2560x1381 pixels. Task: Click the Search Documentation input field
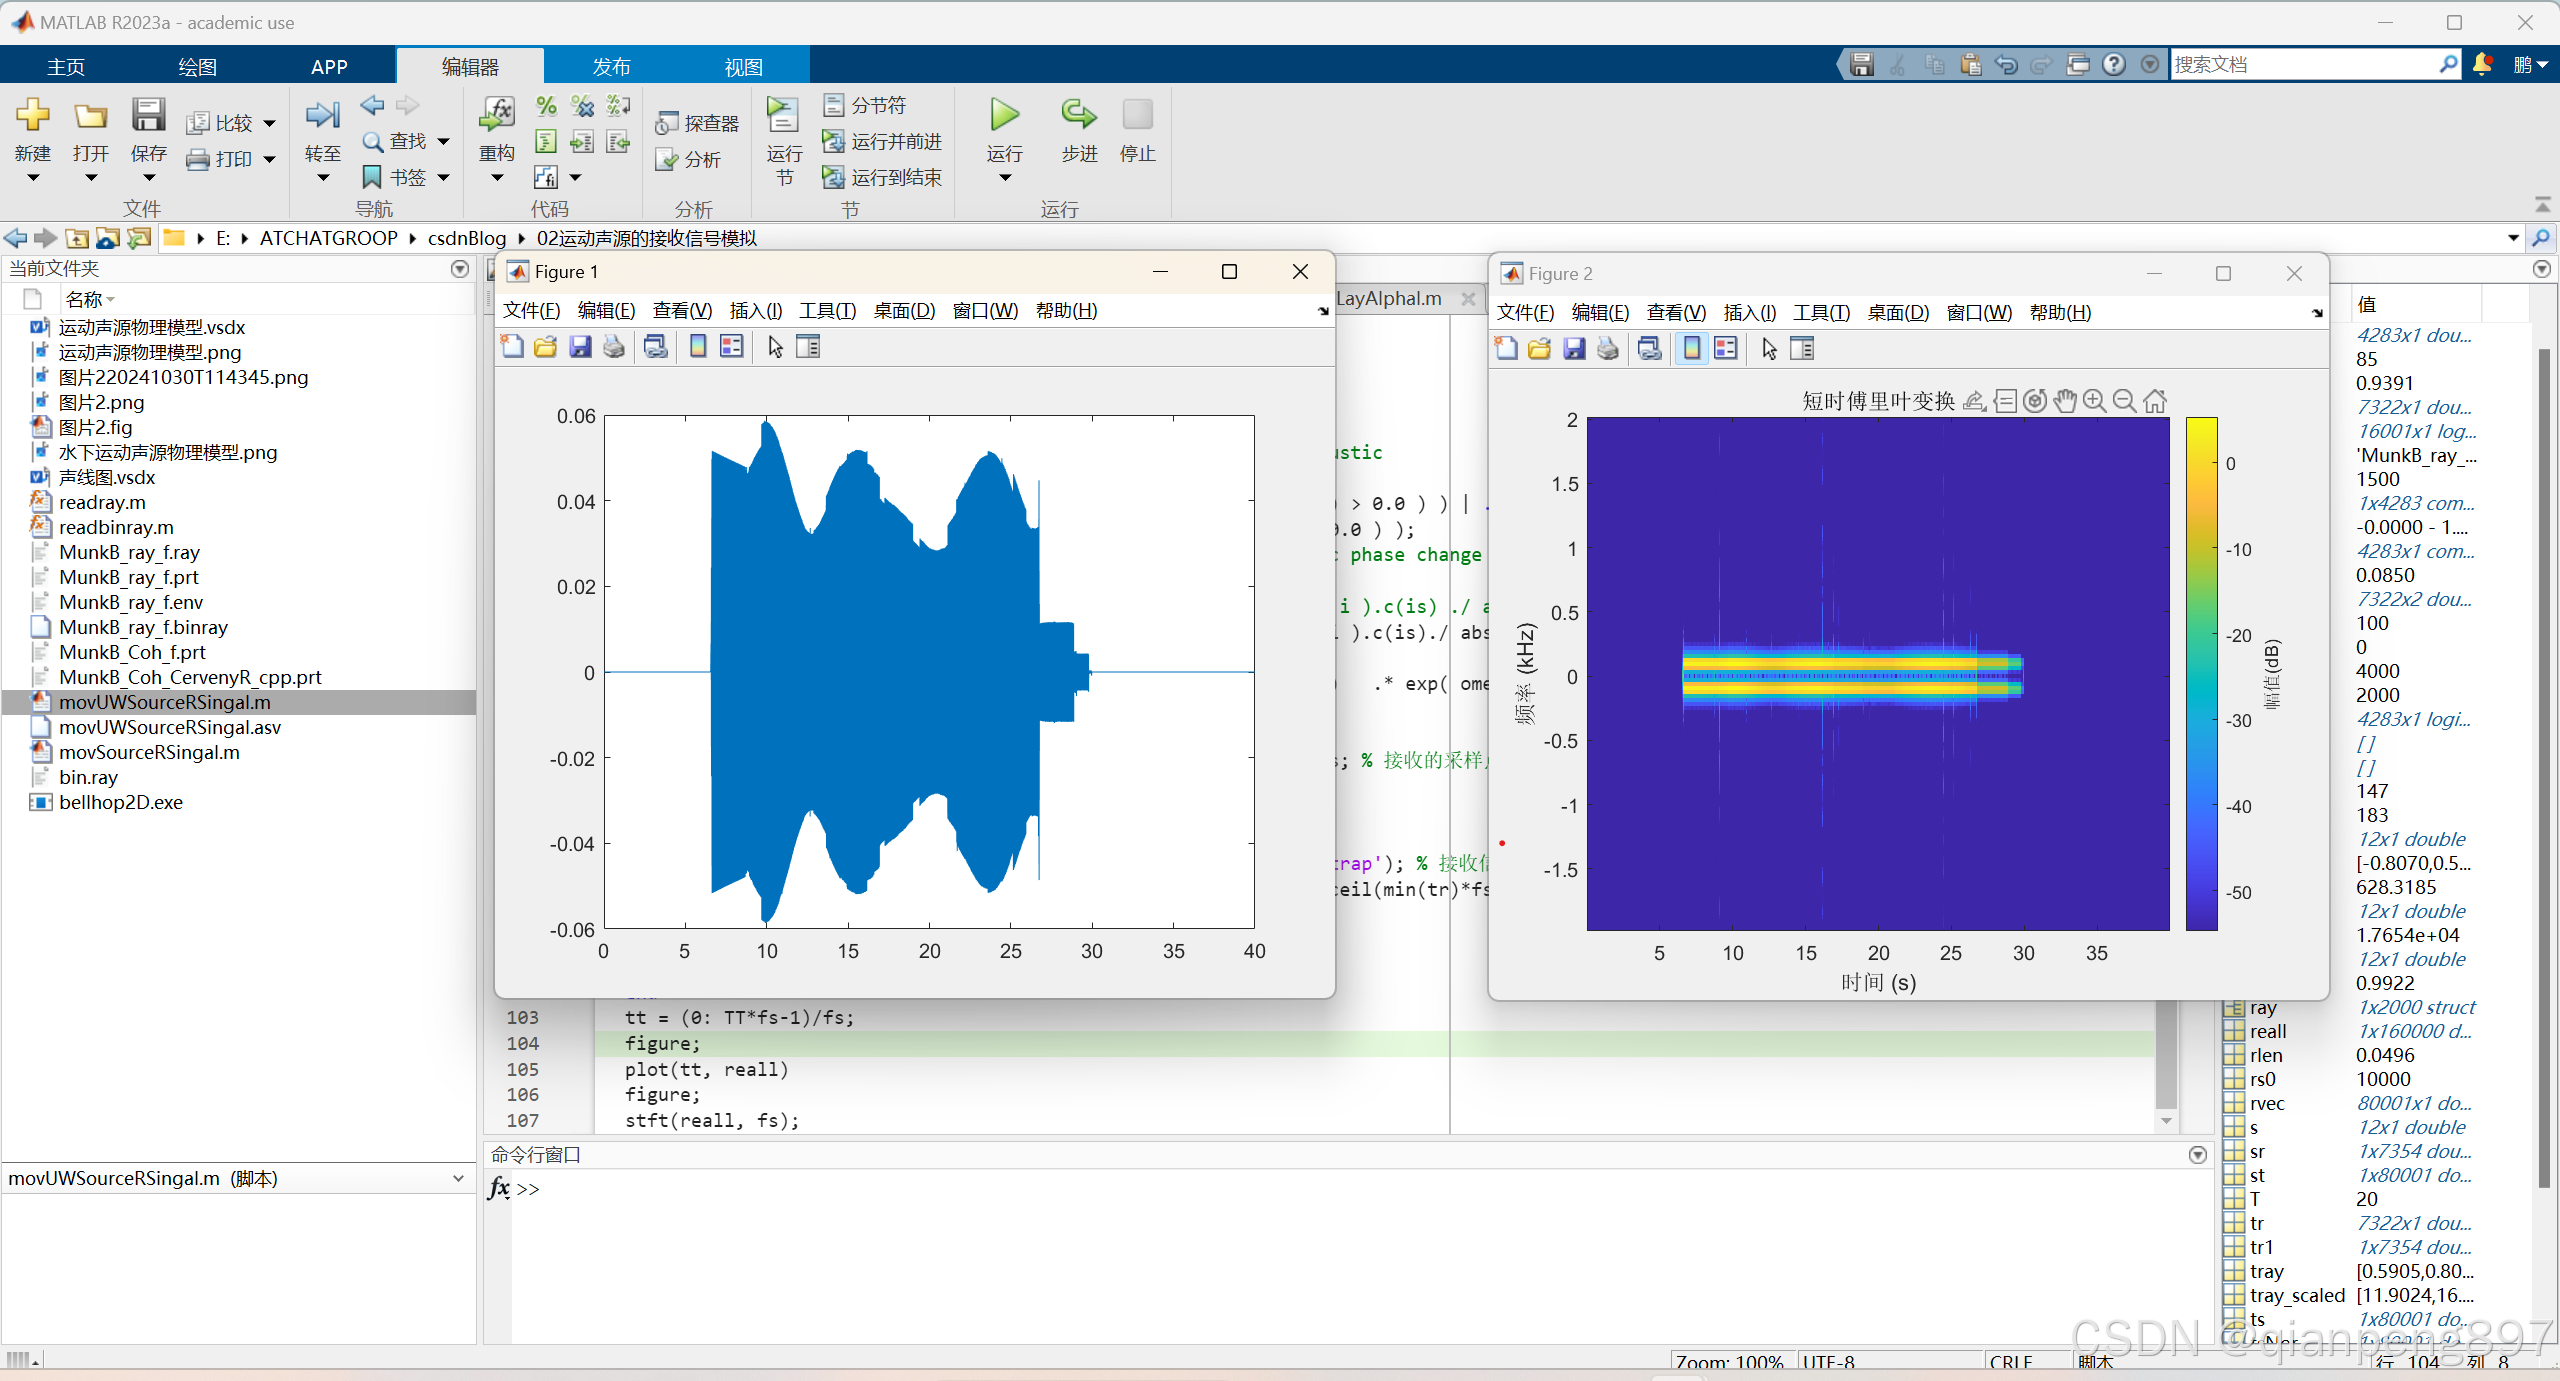[2300, 65]
